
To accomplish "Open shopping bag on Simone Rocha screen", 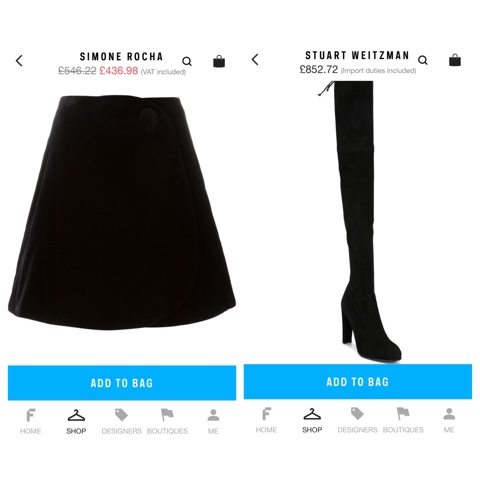I will click(x=219, y=61).
